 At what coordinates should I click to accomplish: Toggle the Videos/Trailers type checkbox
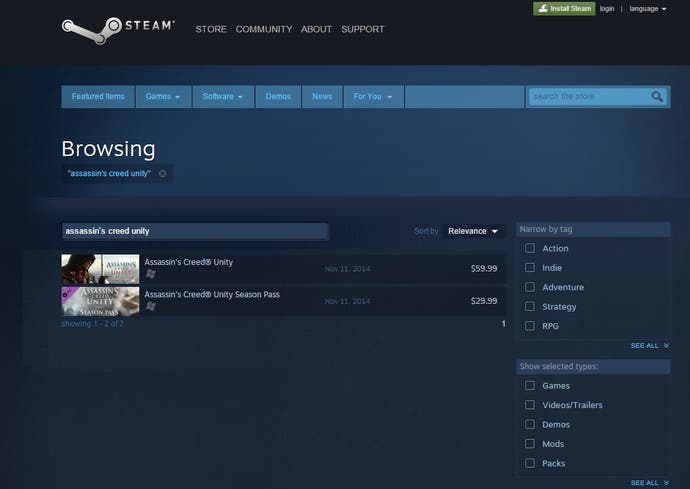coord(530,405)
